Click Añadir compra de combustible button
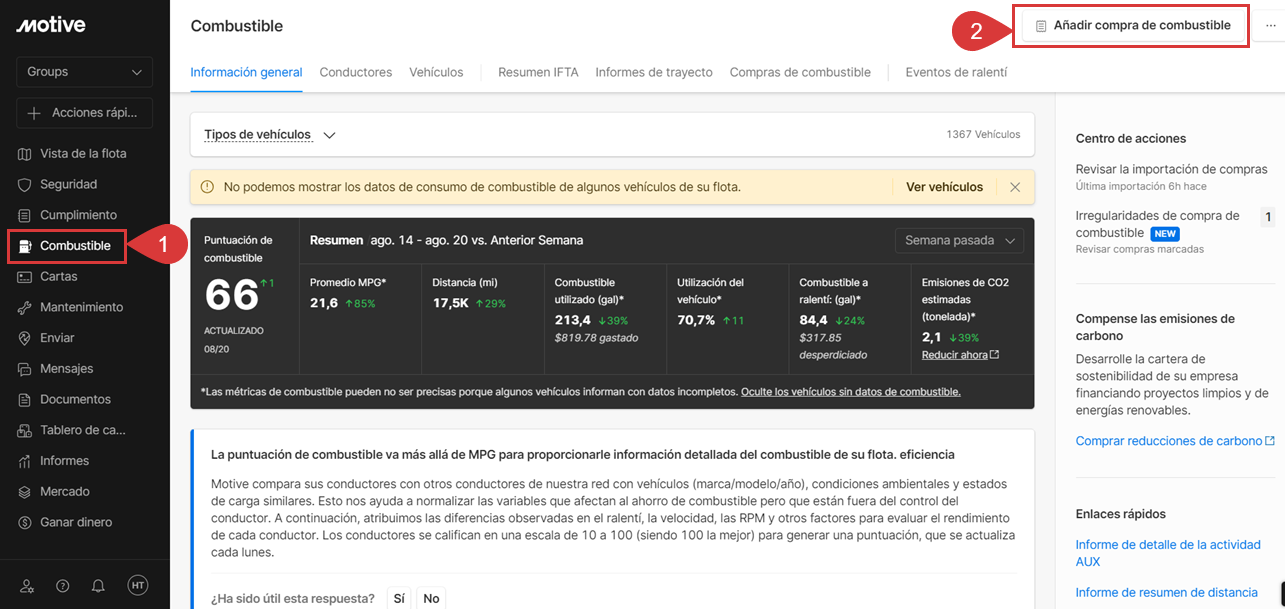Screen dimensions: 1285x609 click(x=1133, y=25)
